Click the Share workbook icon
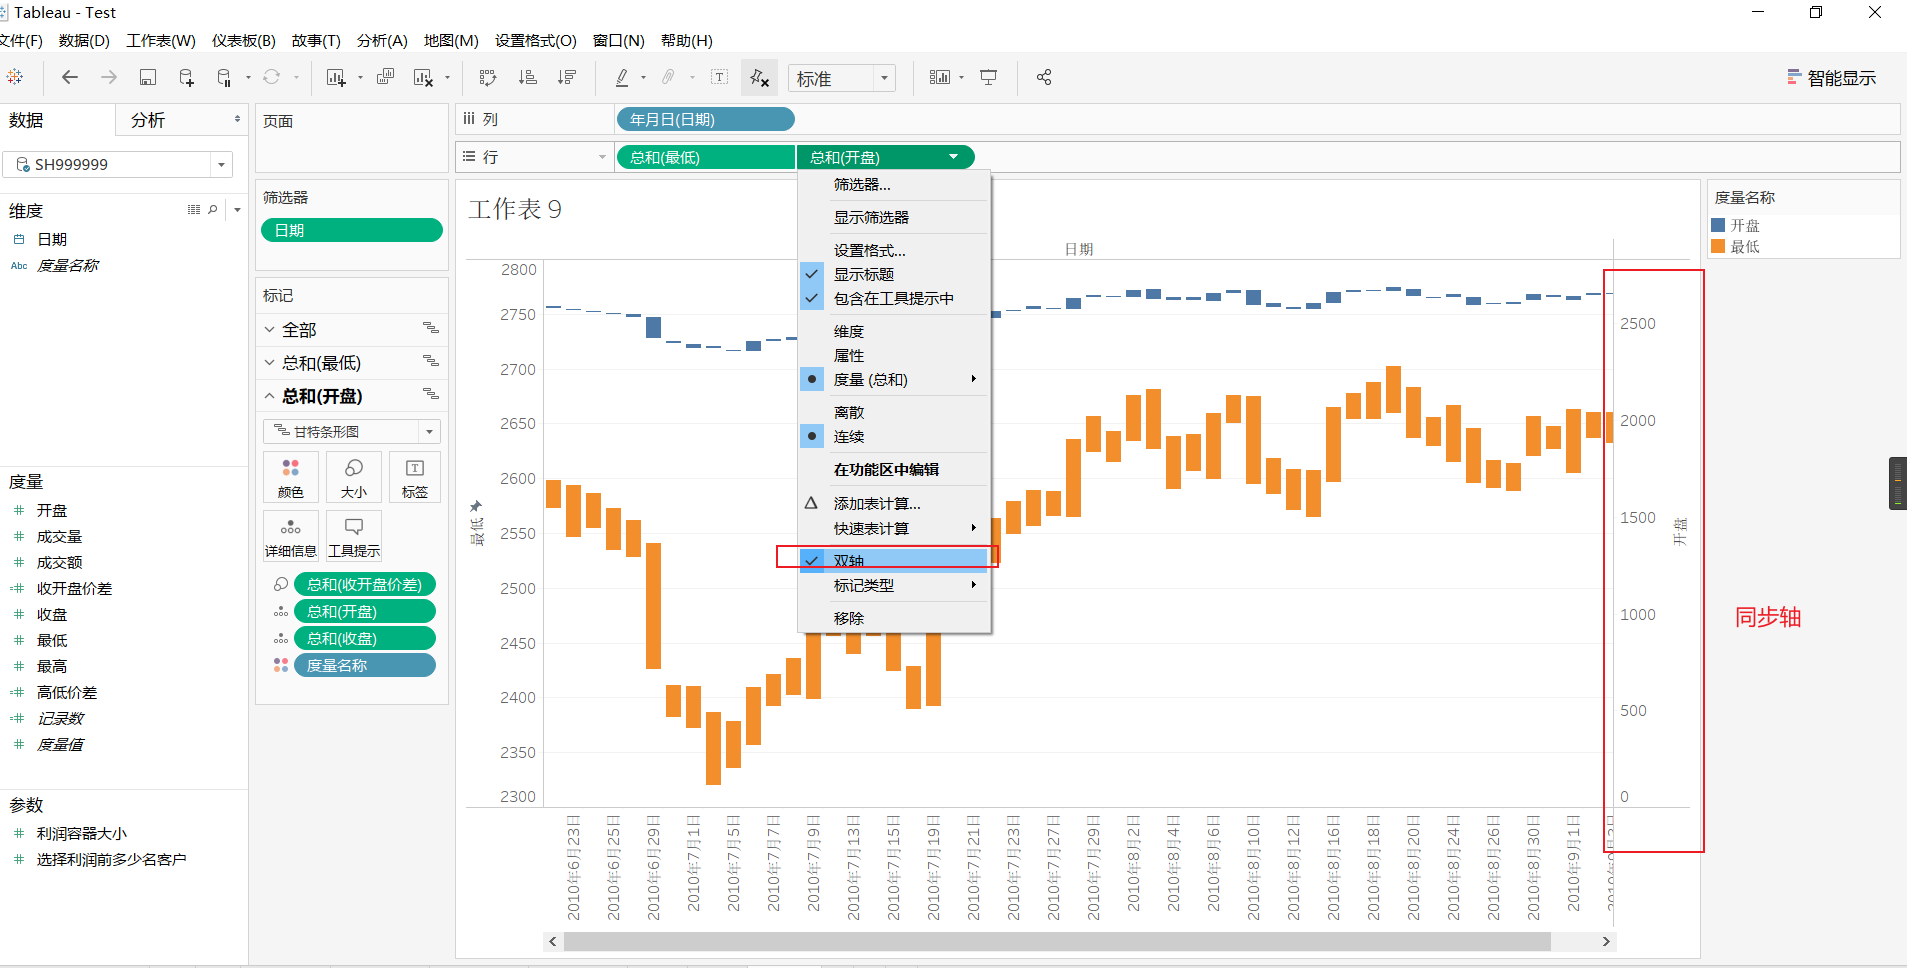 pos(1044,77)
